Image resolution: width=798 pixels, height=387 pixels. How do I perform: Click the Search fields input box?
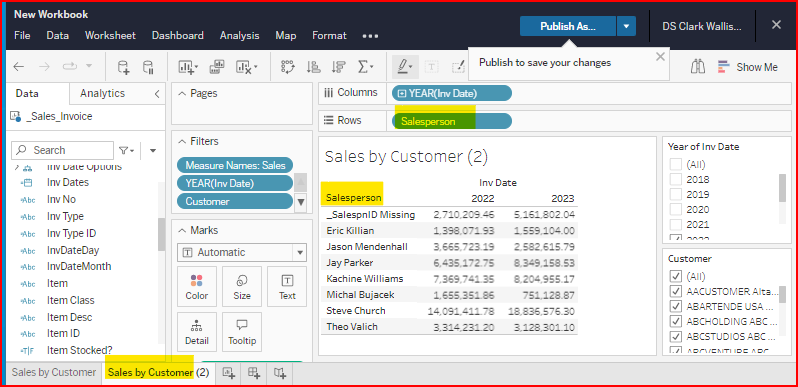click(x=63, y=150)
